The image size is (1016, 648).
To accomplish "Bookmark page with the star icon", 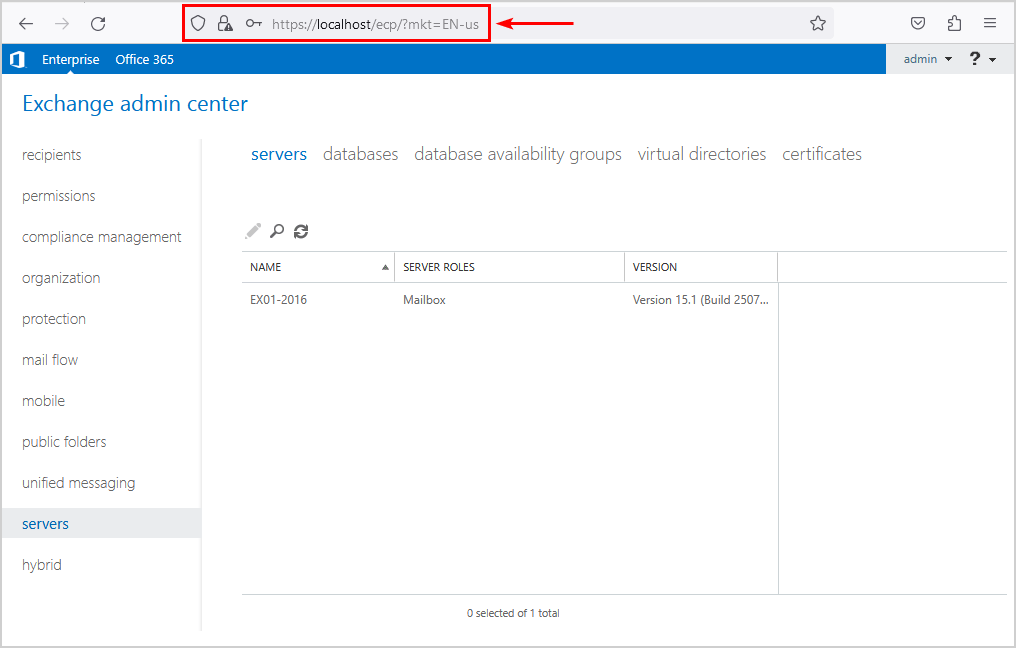I will pyautogui.click(x=818, y=24).
